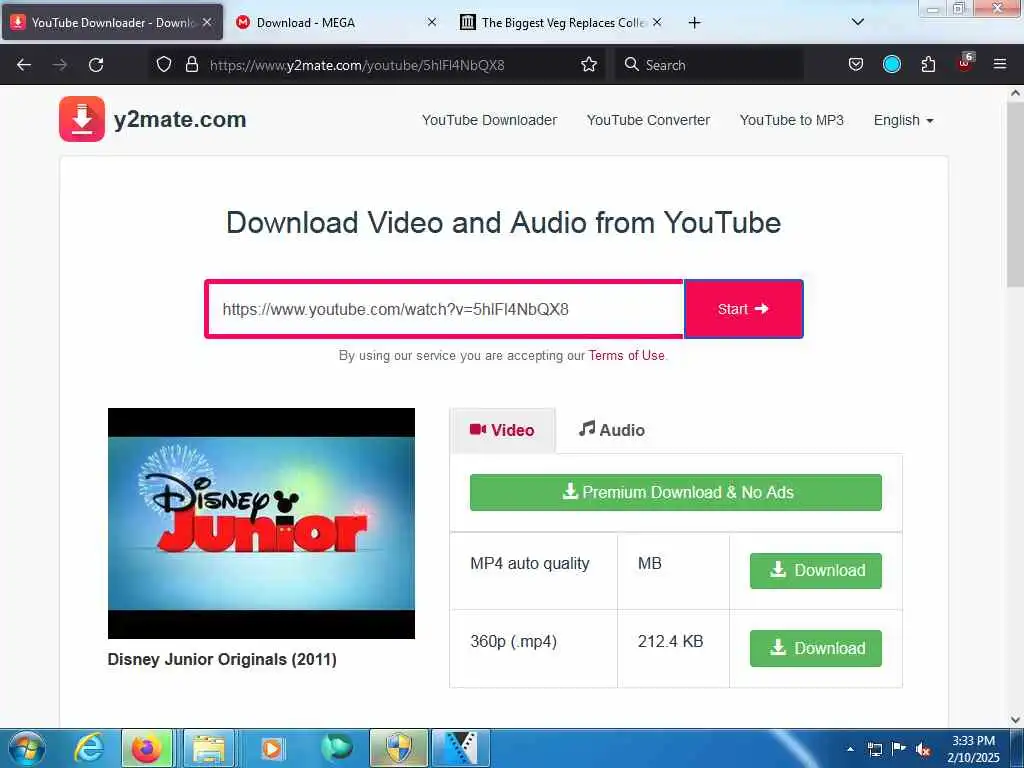Go back using the browser back arrow
Image resolution: width=1024 pixels, height=768 pixels.
coord(24,65)
